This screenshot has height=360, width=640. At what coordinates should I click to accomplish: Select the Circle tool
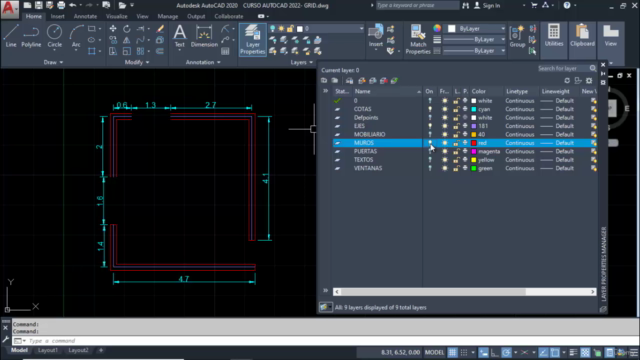tap(54, 36)
